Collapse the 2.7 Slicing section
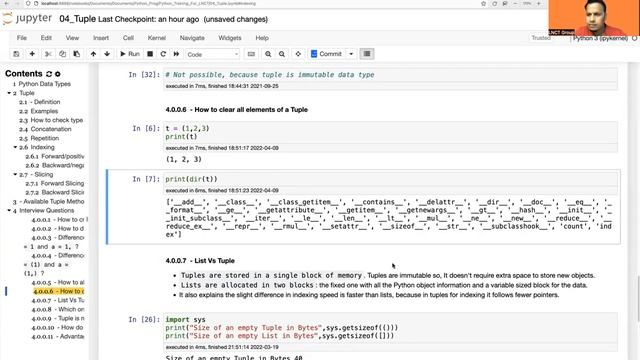 [15, 174]
